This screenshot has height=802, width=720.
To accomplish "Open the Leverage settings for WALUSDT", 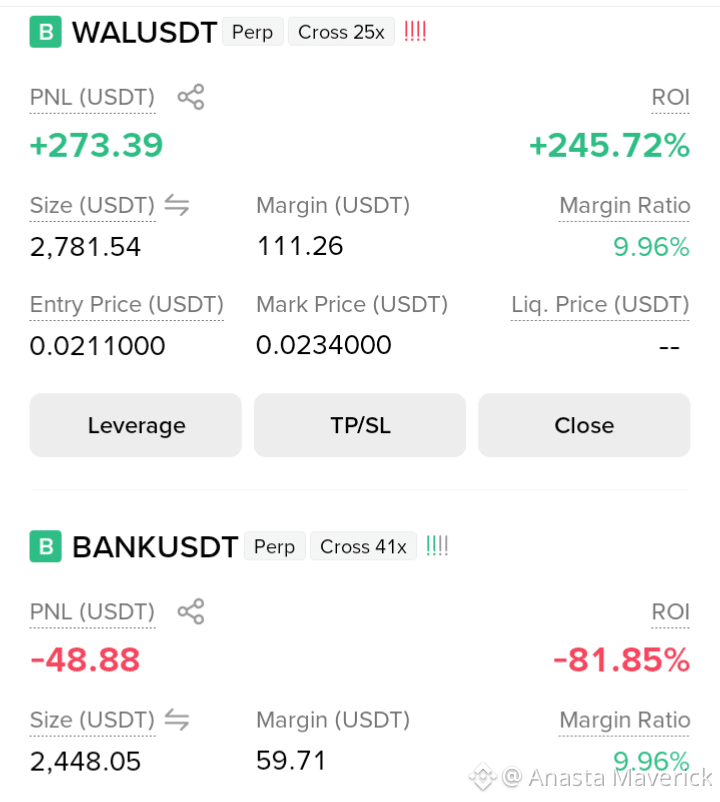I will pyautogui.click(x=136, y=425).
